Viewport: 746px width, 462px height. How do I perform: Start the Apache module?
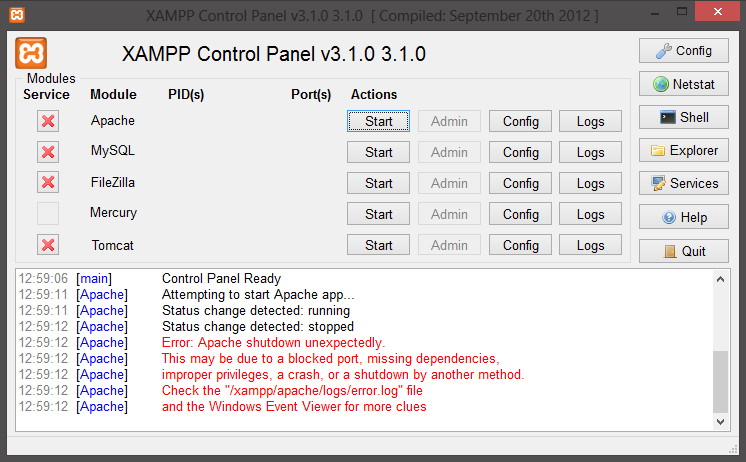point(379,121)
